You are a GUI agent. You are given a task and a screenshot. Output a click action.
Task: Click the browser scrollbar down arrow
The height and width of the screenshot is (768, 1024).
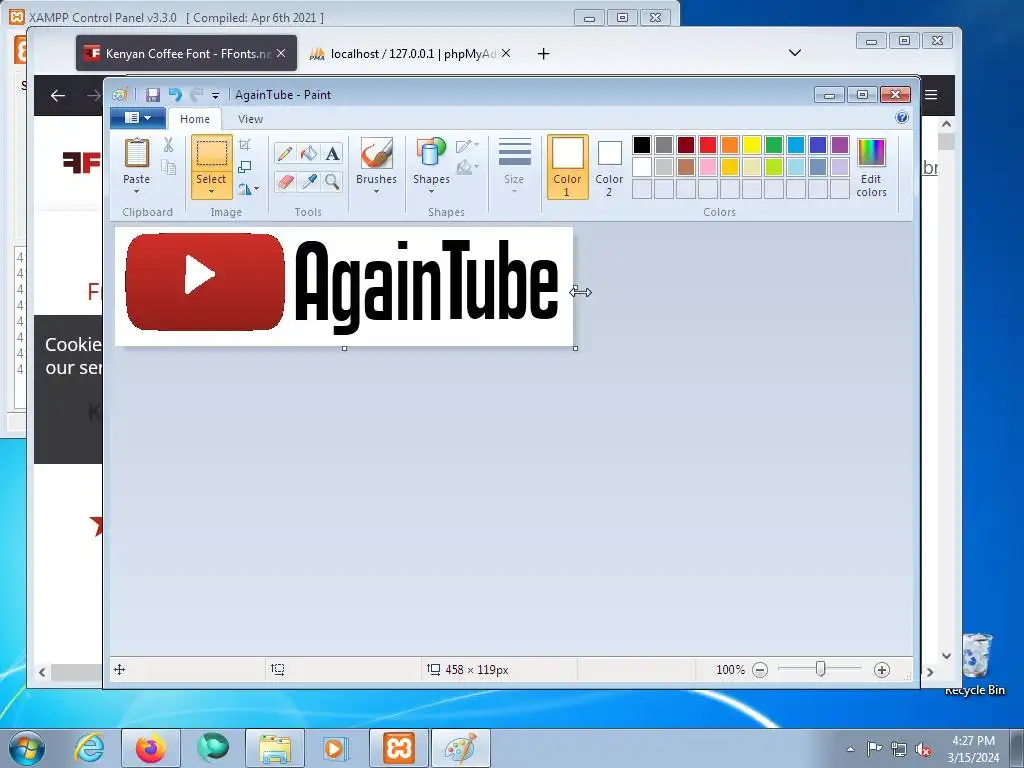(x=947, y=656)
